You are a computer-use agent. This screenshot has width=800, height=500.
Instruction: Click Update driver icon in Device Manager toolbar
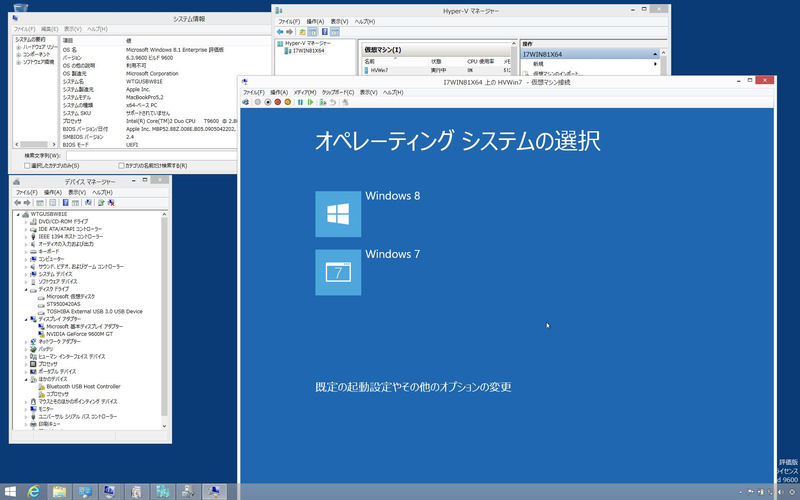101,203
